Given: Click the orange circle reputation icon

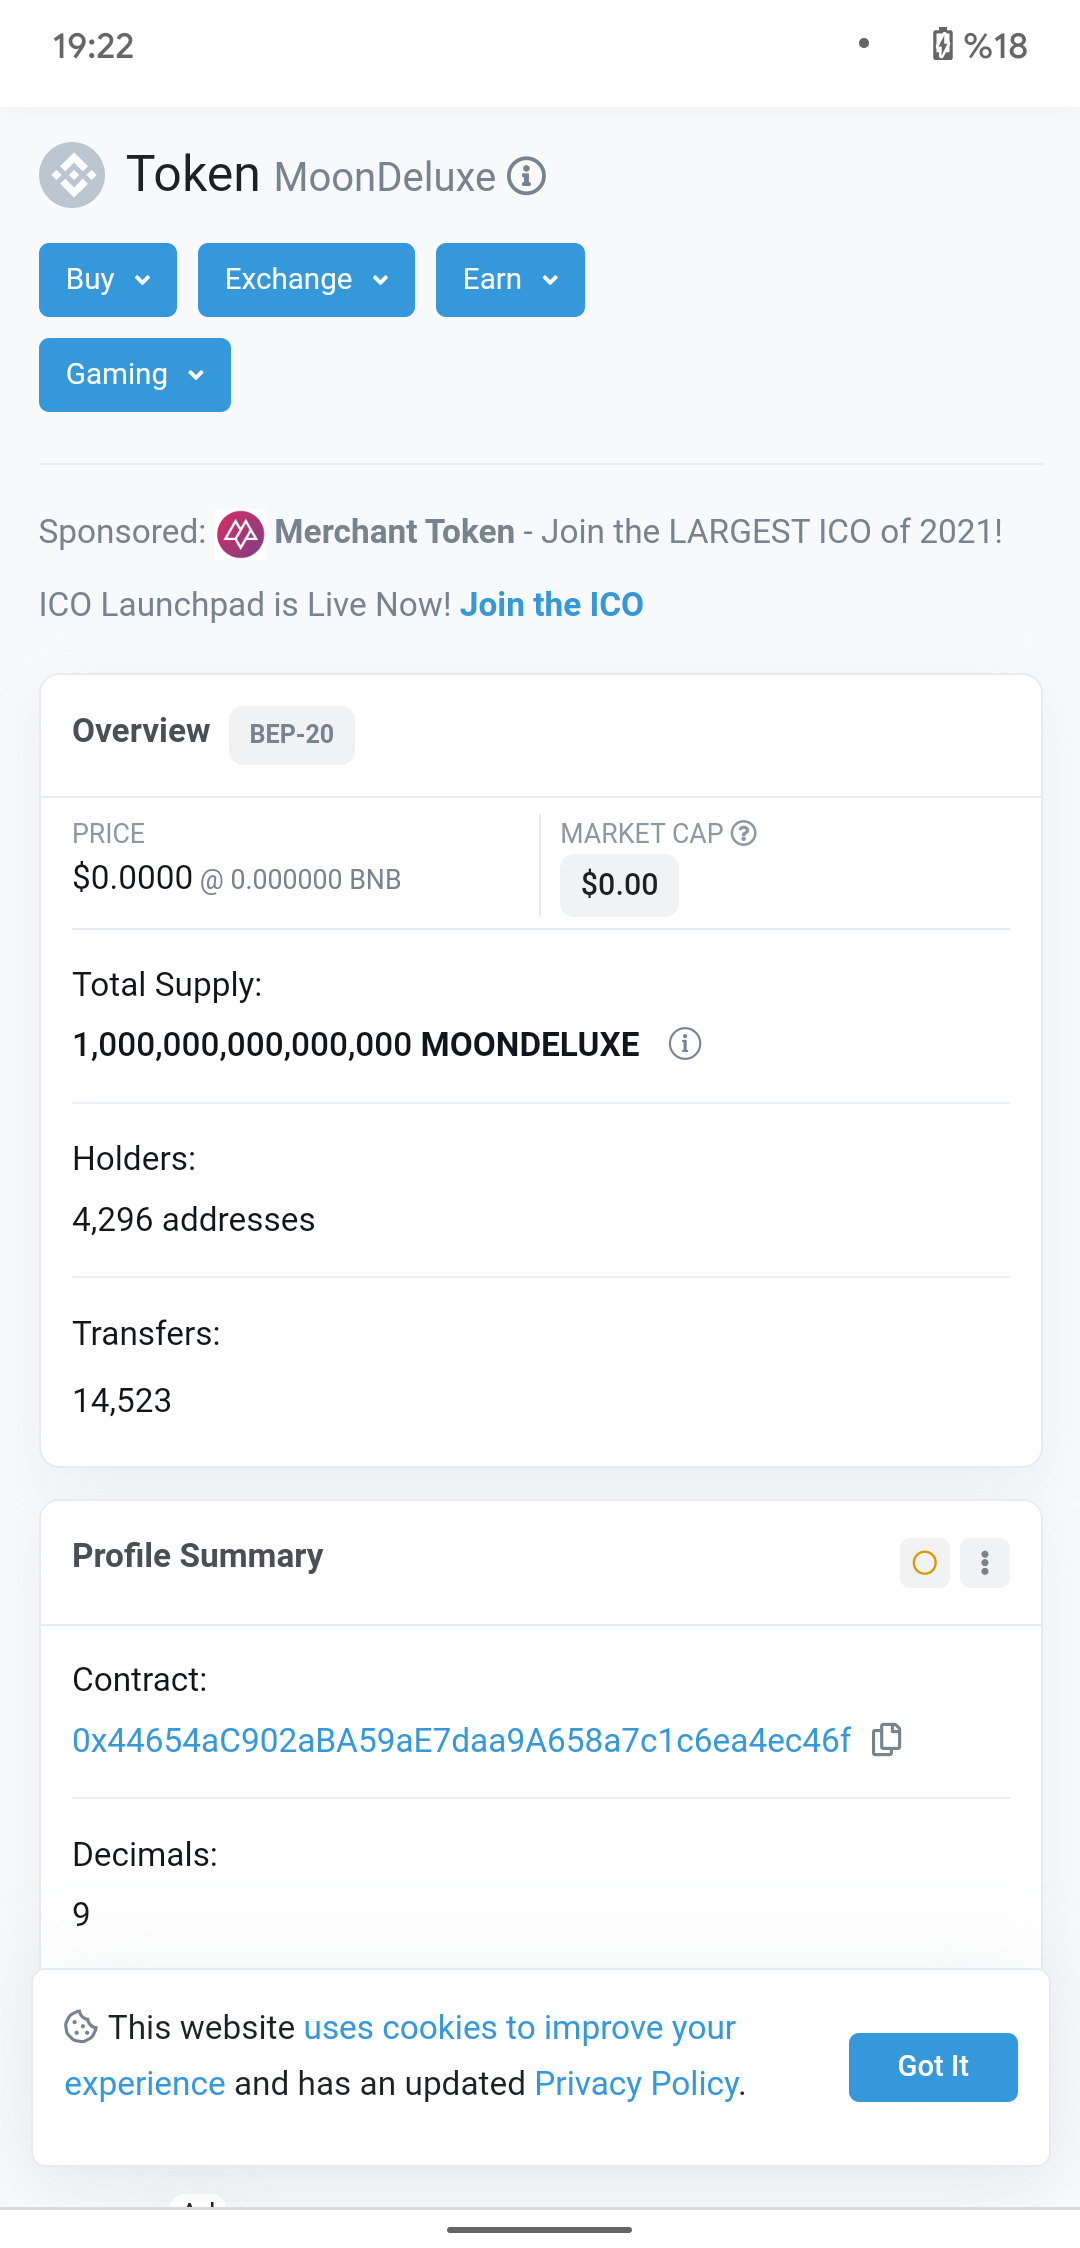Looking at the screenshot, I should [x=925, y=1563].
